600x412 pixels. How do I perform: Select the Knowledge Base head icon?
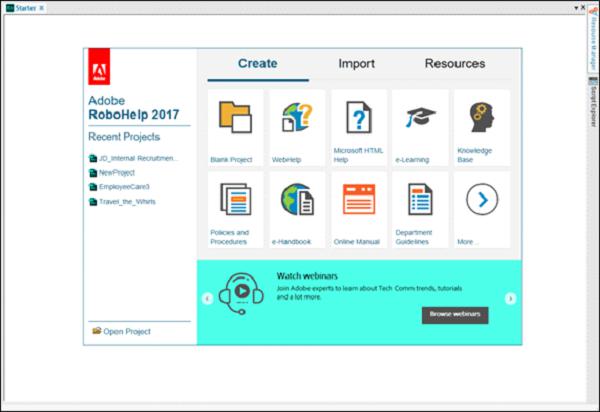482,117
